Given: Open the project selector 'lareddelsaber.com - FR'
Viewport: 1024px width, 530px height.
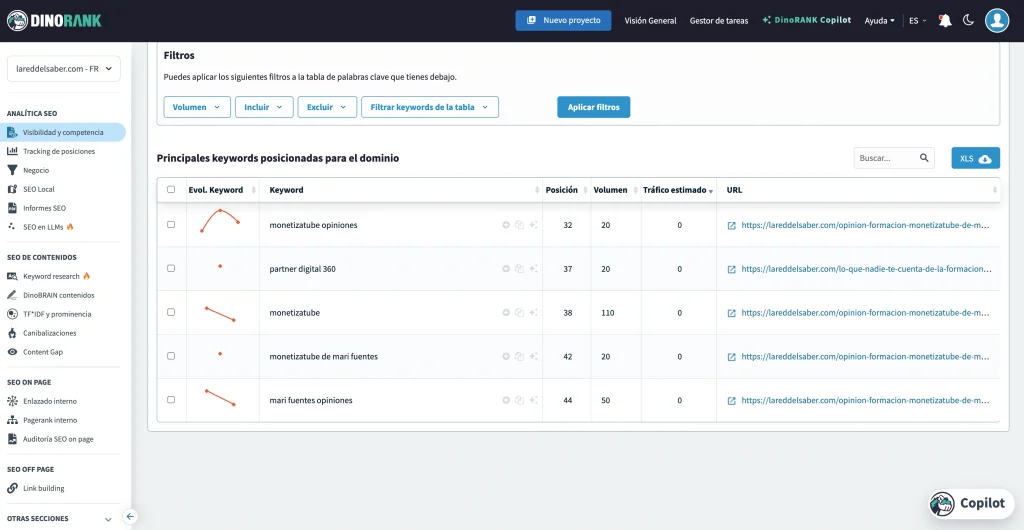Looking at the screenshot, I should [x=64, y=69].
